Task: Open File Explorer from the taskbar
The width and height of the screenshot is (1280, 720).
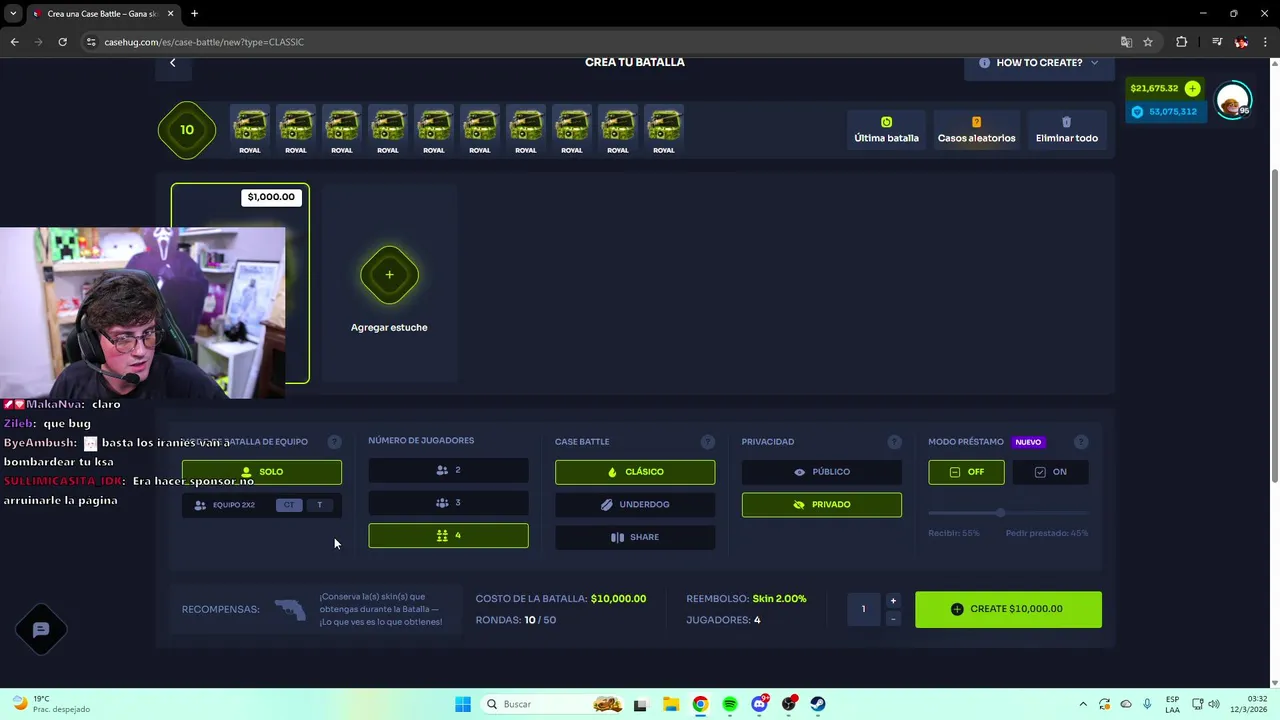Action: click(670, 704)
